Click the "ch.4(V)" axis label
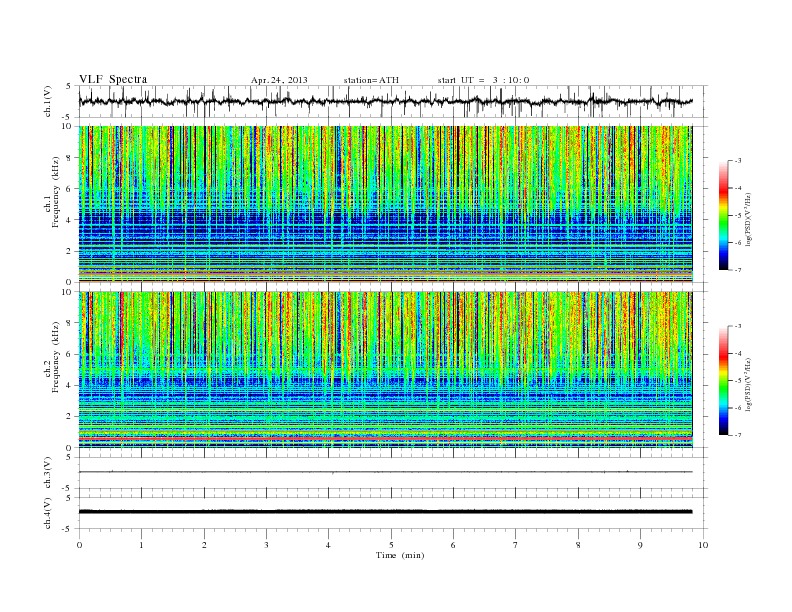This screenshot has height=612, width=792. point(48,513)
